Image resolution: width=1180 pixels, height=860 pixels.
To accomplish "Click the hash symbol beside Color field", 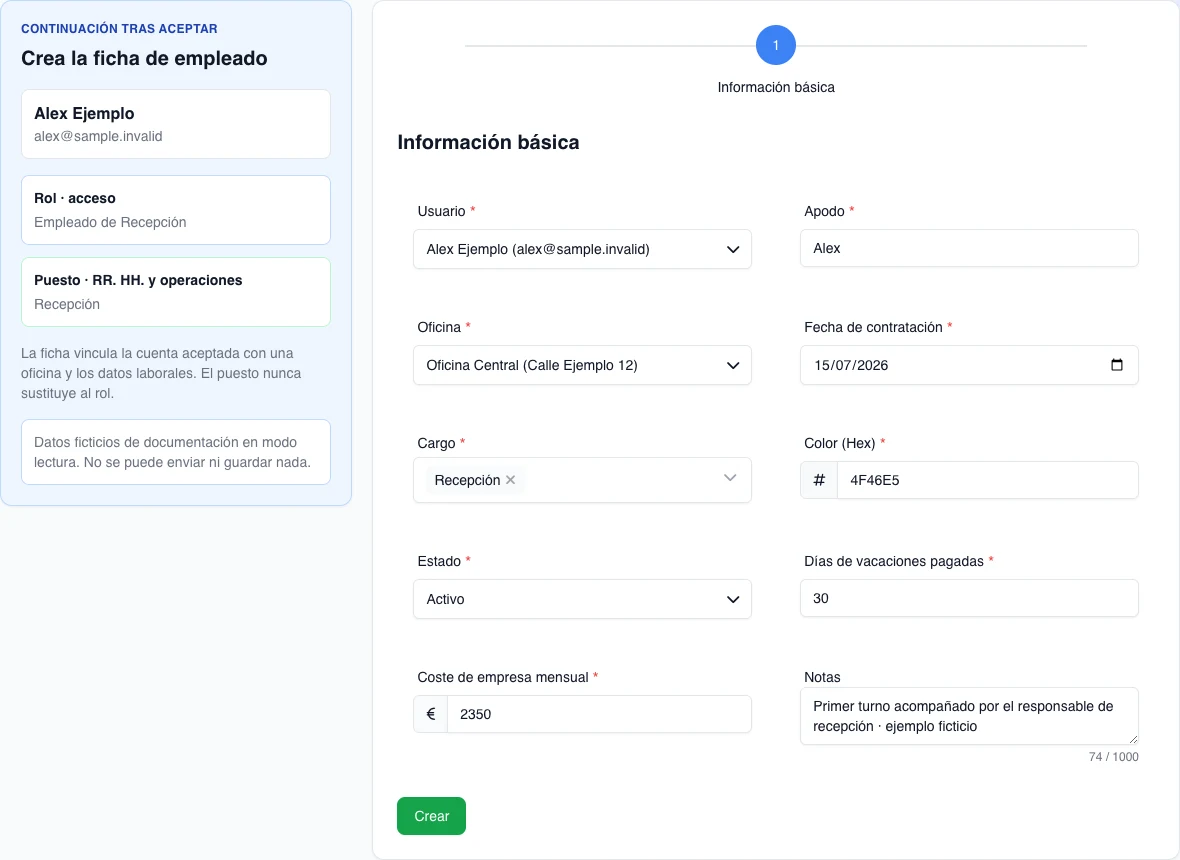I will [x=819, y=480].
